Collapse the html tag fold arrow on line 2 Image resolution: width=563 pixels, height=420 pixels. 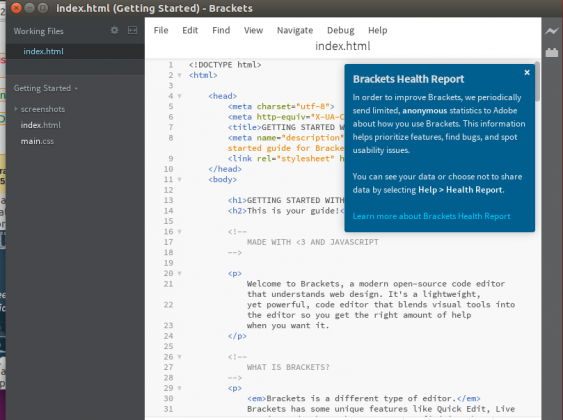click(x=180, y=75)
